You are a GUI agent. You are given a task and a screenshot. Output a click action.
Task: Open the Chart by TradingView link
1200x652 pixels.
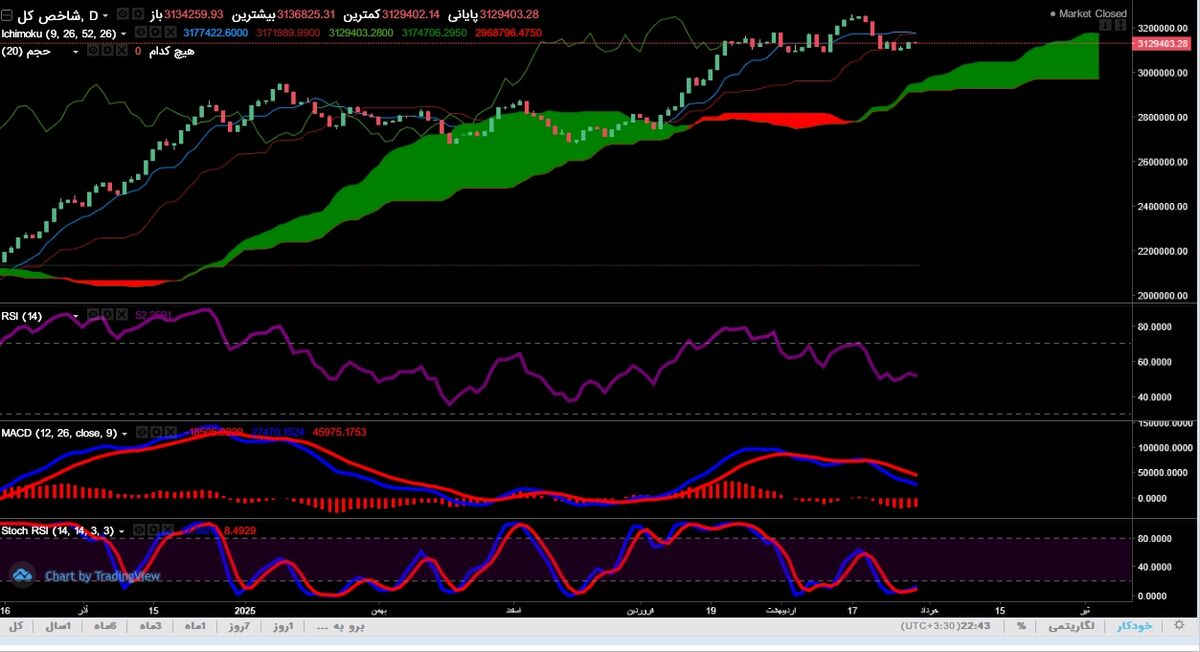point(102,576)
